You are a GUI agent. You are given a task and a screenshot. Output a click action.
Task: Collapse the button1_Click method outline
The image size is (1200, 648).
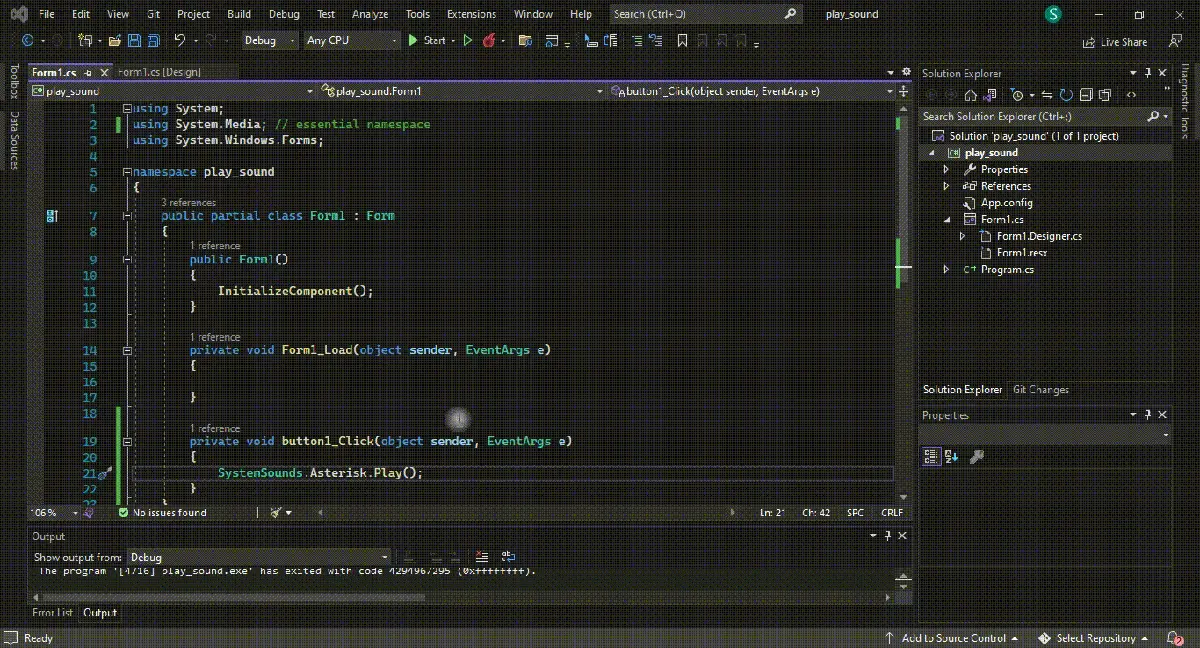click(127, 441)
